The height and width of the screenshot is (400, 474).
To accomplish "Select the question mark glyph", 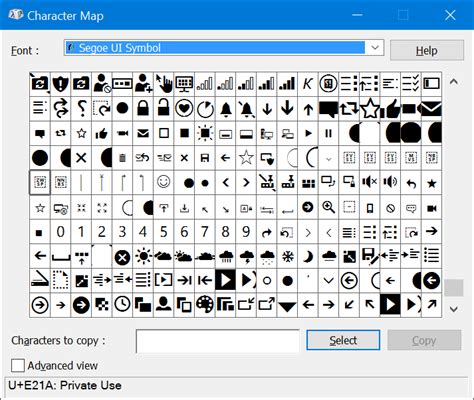I will tap(81, 109).
